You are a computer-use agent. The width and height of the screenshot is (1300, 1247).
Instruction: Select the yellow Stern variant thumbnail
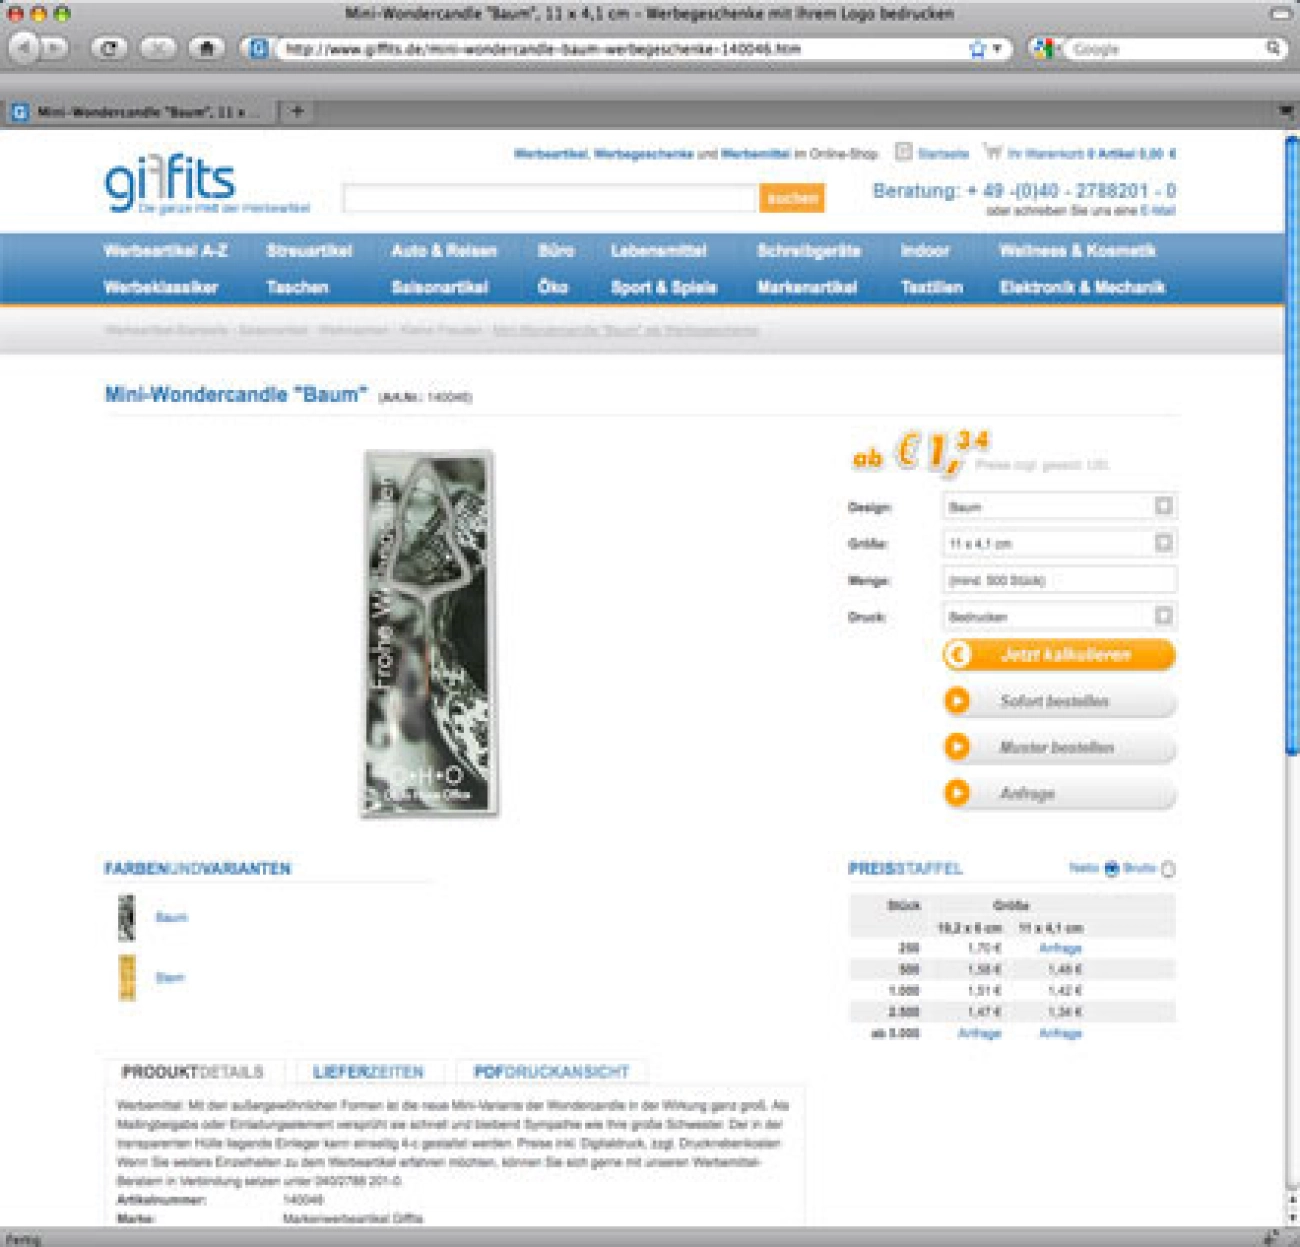tap(127, 977)
